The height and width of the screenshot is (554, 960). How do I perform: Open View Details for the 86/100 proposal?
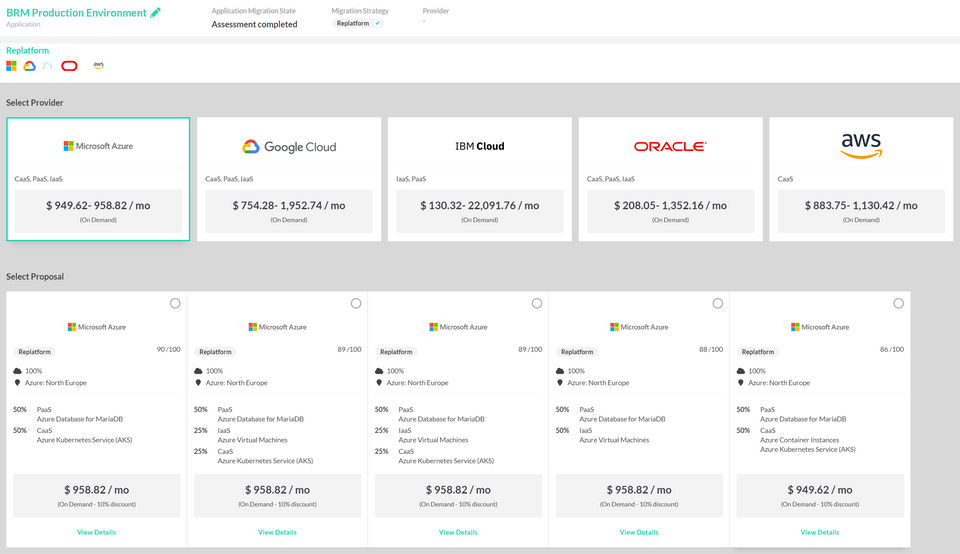(x=820, y=532)
